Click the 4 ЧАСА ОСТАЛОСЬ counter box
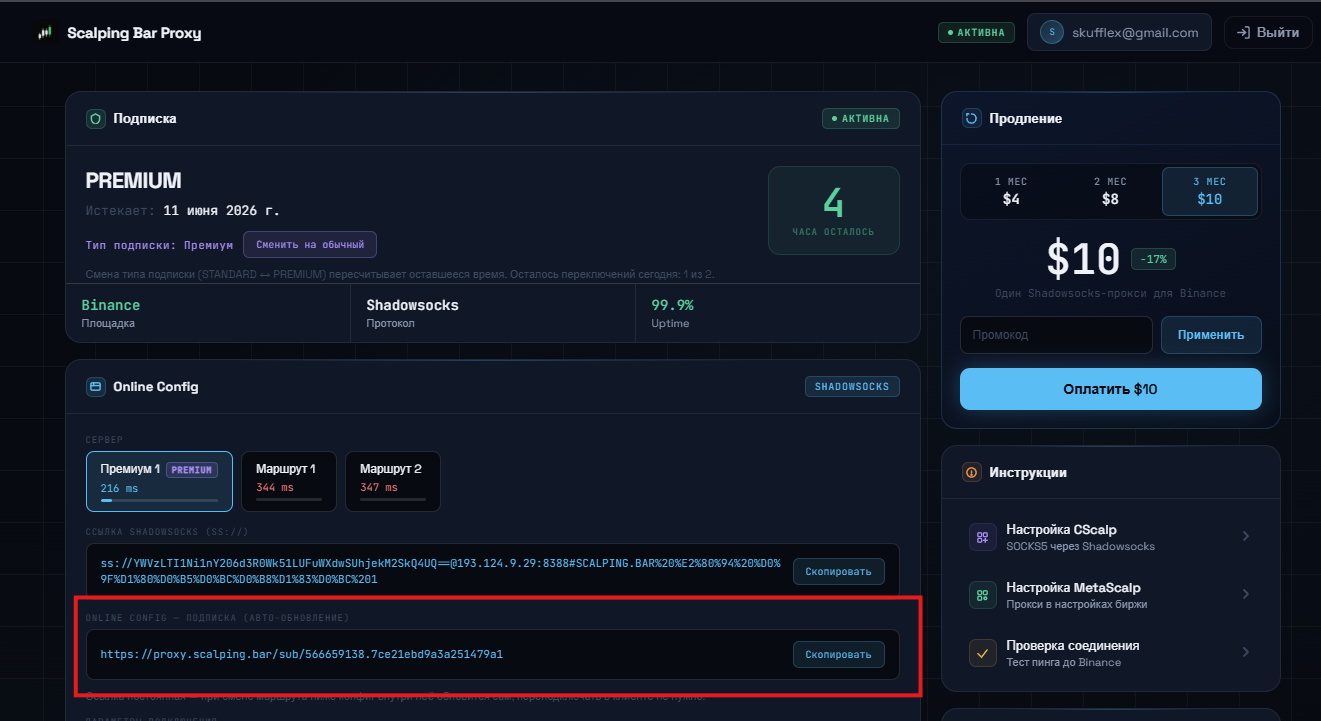The width and height of the screenshot is (1321, 721). 833,210
